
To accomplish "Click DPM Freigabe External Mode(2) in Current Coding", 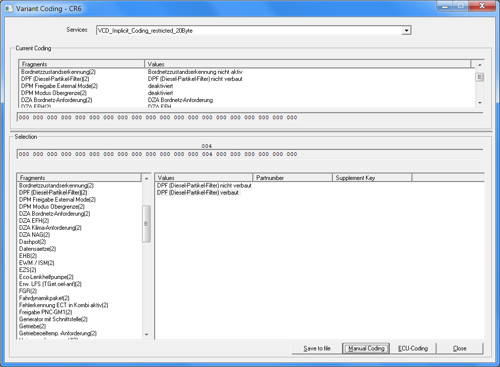I will coord(59,86).
